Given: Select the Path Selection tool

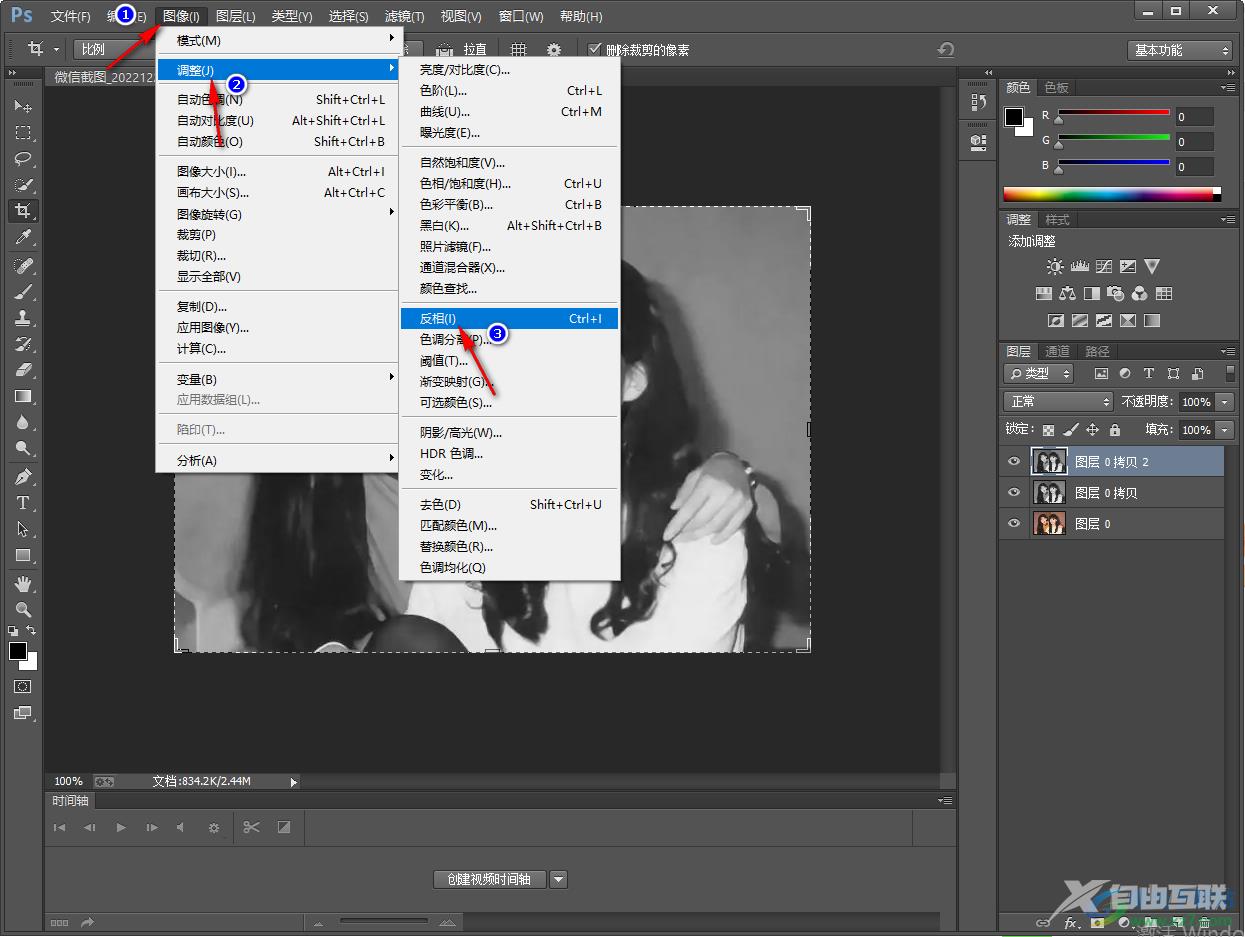Looking at the screenshot, I should pos(23,528).
